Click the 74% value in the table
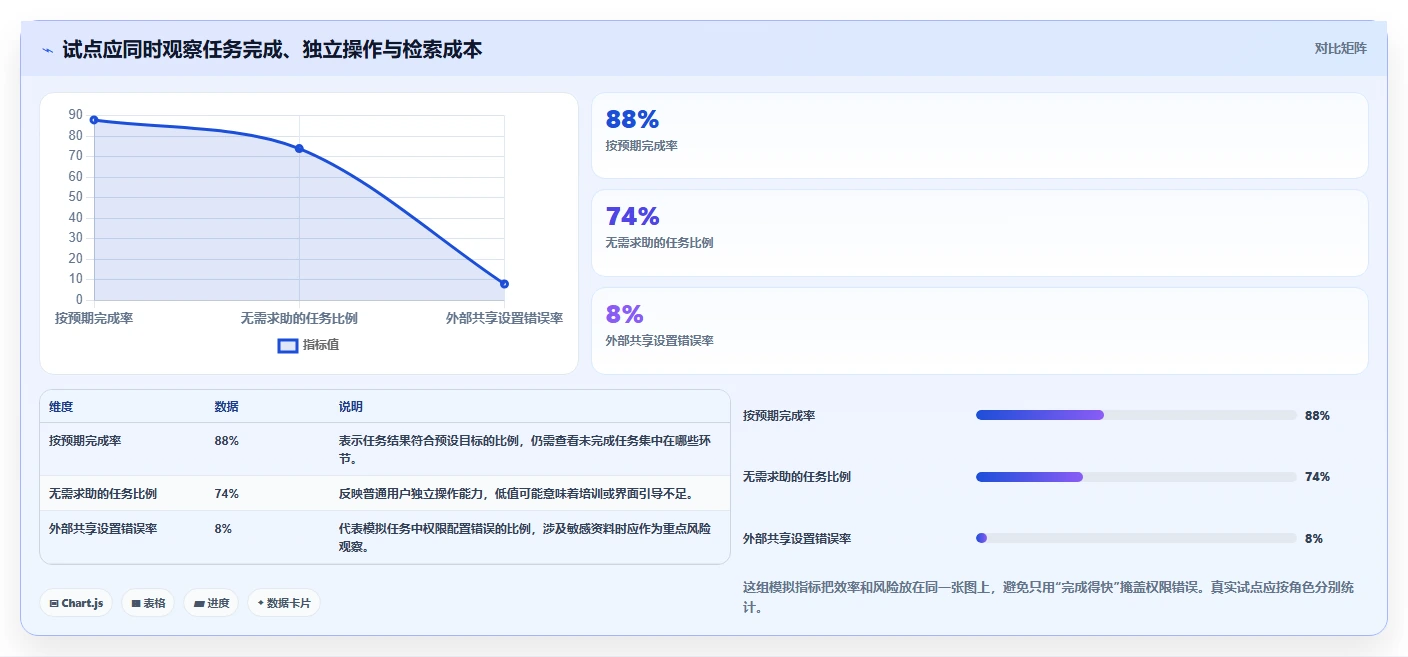 (226, 494)
